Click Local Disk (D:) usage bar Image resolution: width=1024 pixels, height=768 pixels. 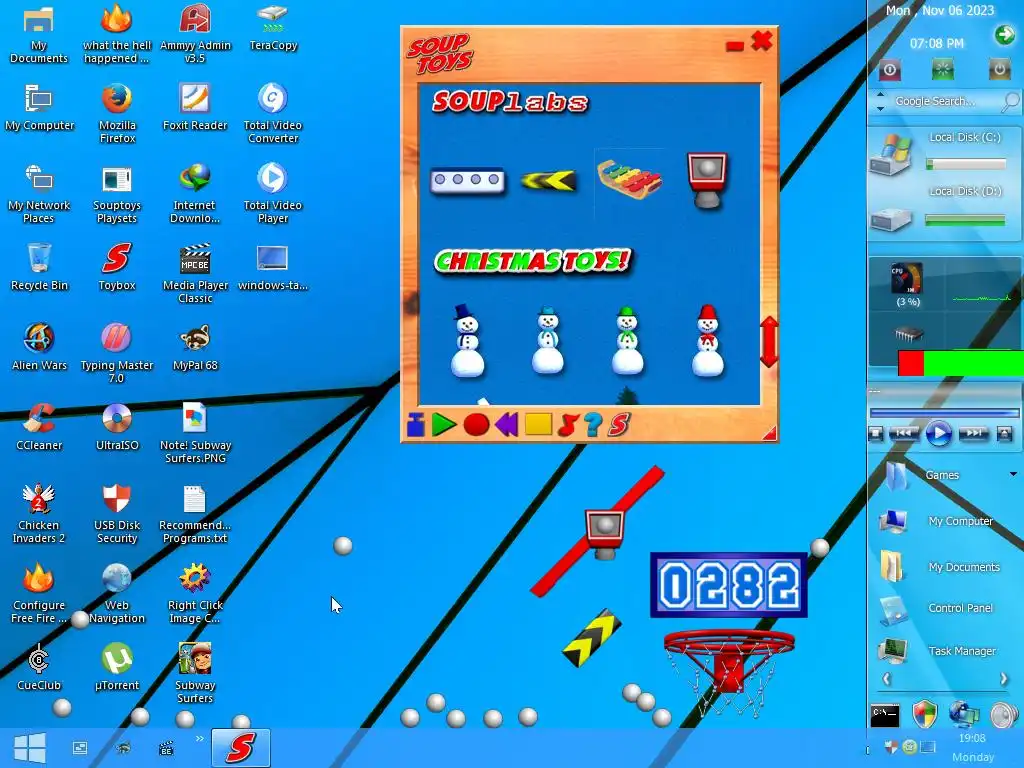pyautogui.click(x=965, y=221)
